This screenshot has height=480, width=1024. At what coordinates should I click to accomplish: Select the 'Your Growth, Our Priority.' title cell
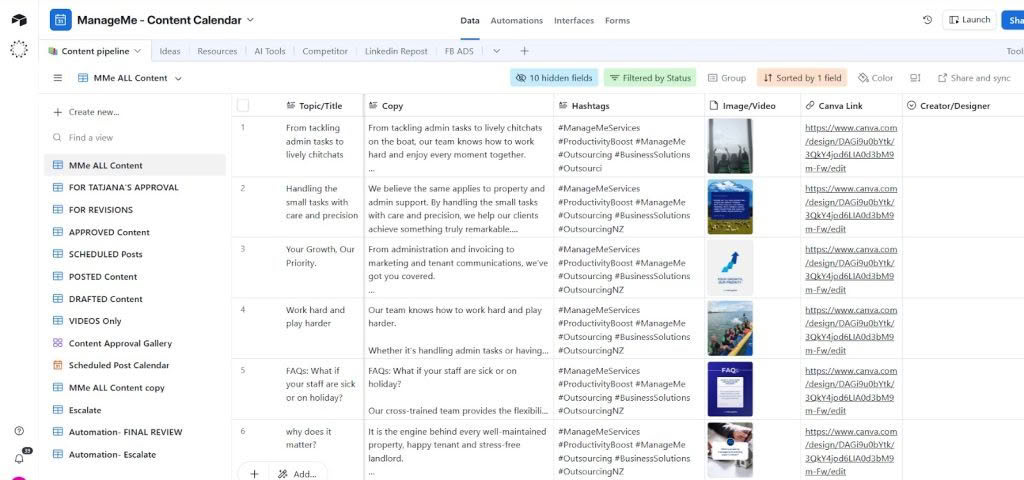point(321,268)
